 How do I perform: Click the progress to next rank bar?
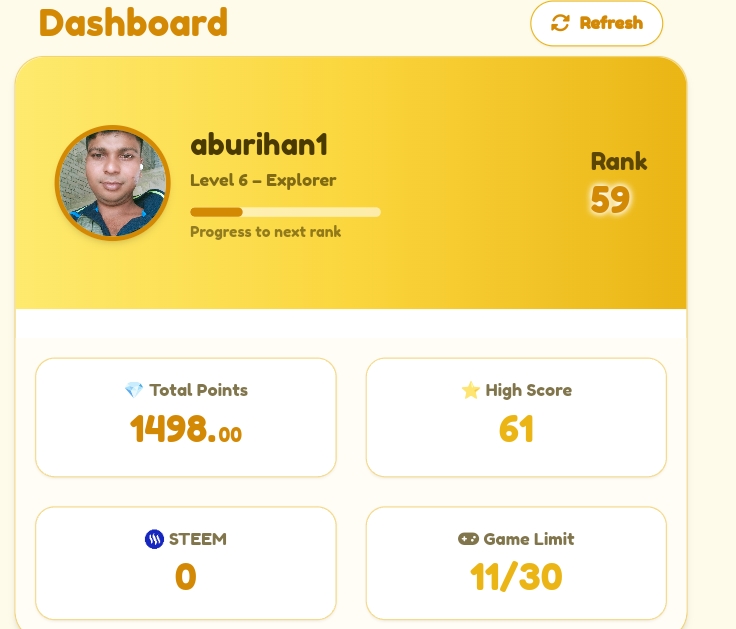click(x=285, y=212)
